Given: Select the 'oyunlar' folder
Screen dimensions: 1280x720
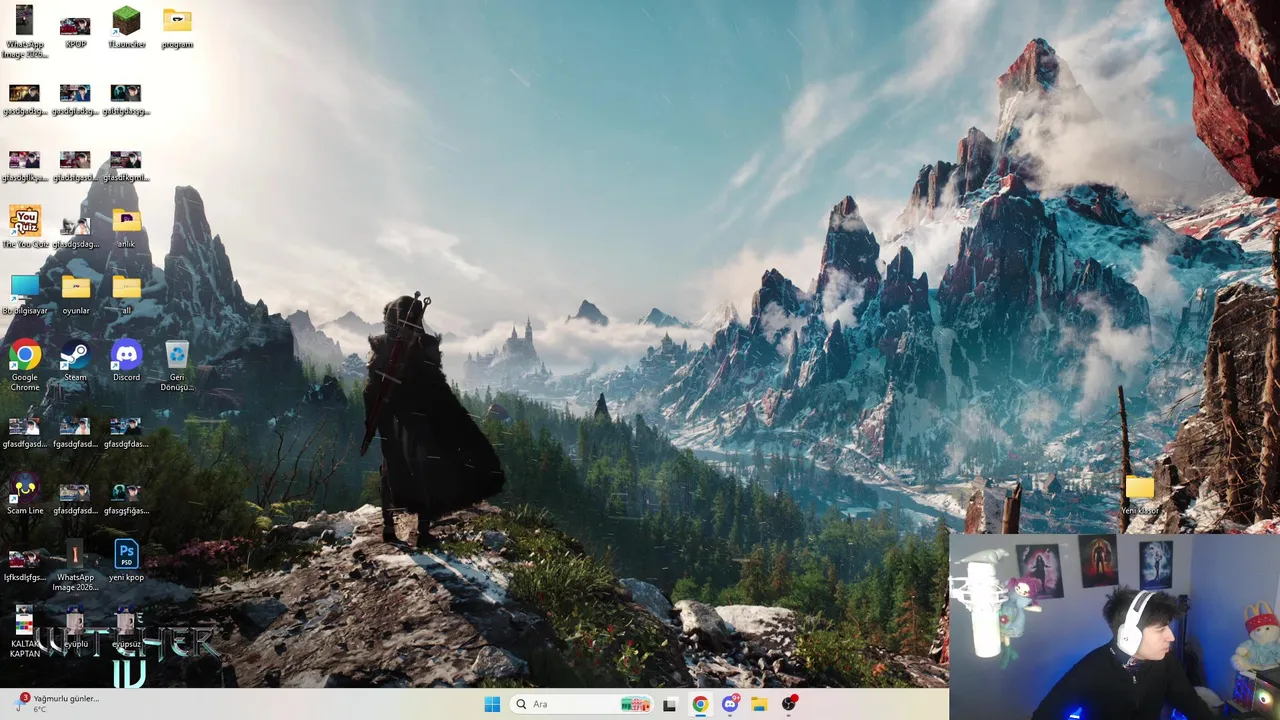Looking at the screenshot, I should pos(75,295).
